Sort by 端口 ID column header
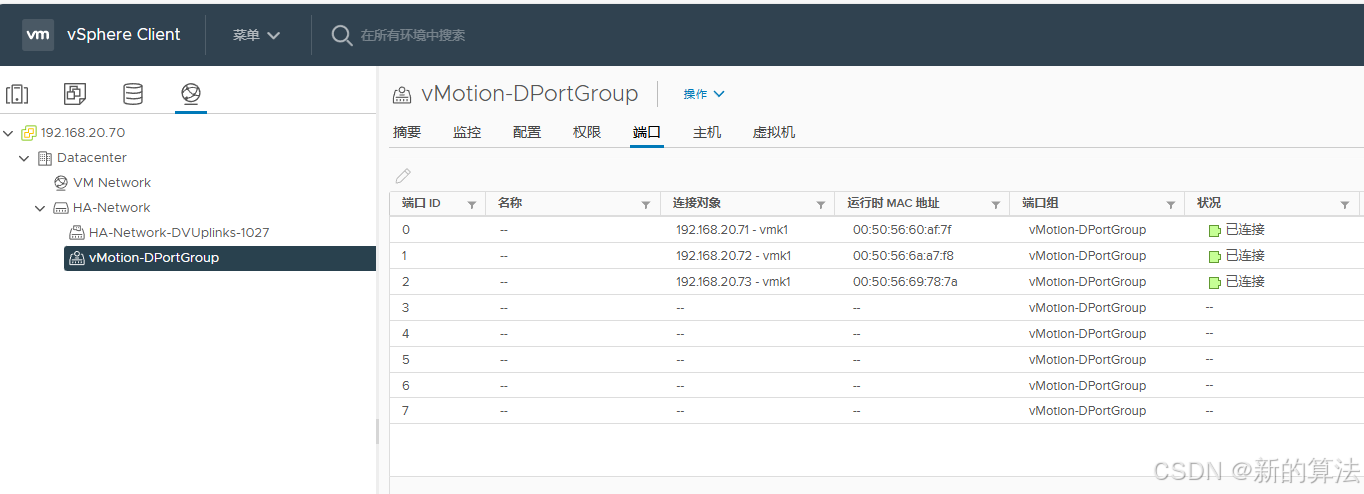1364x494 pixels. coord(421,203)
